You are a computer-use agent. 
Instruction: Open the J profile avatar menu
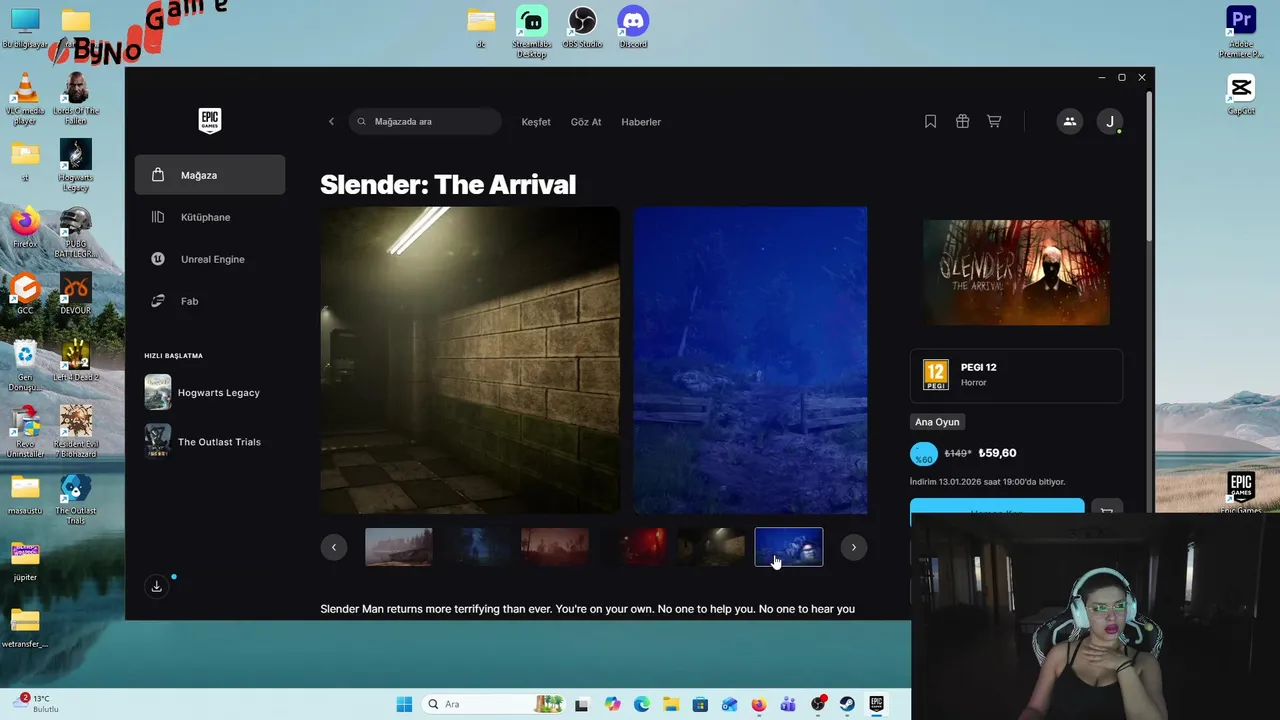(1110, 122)
